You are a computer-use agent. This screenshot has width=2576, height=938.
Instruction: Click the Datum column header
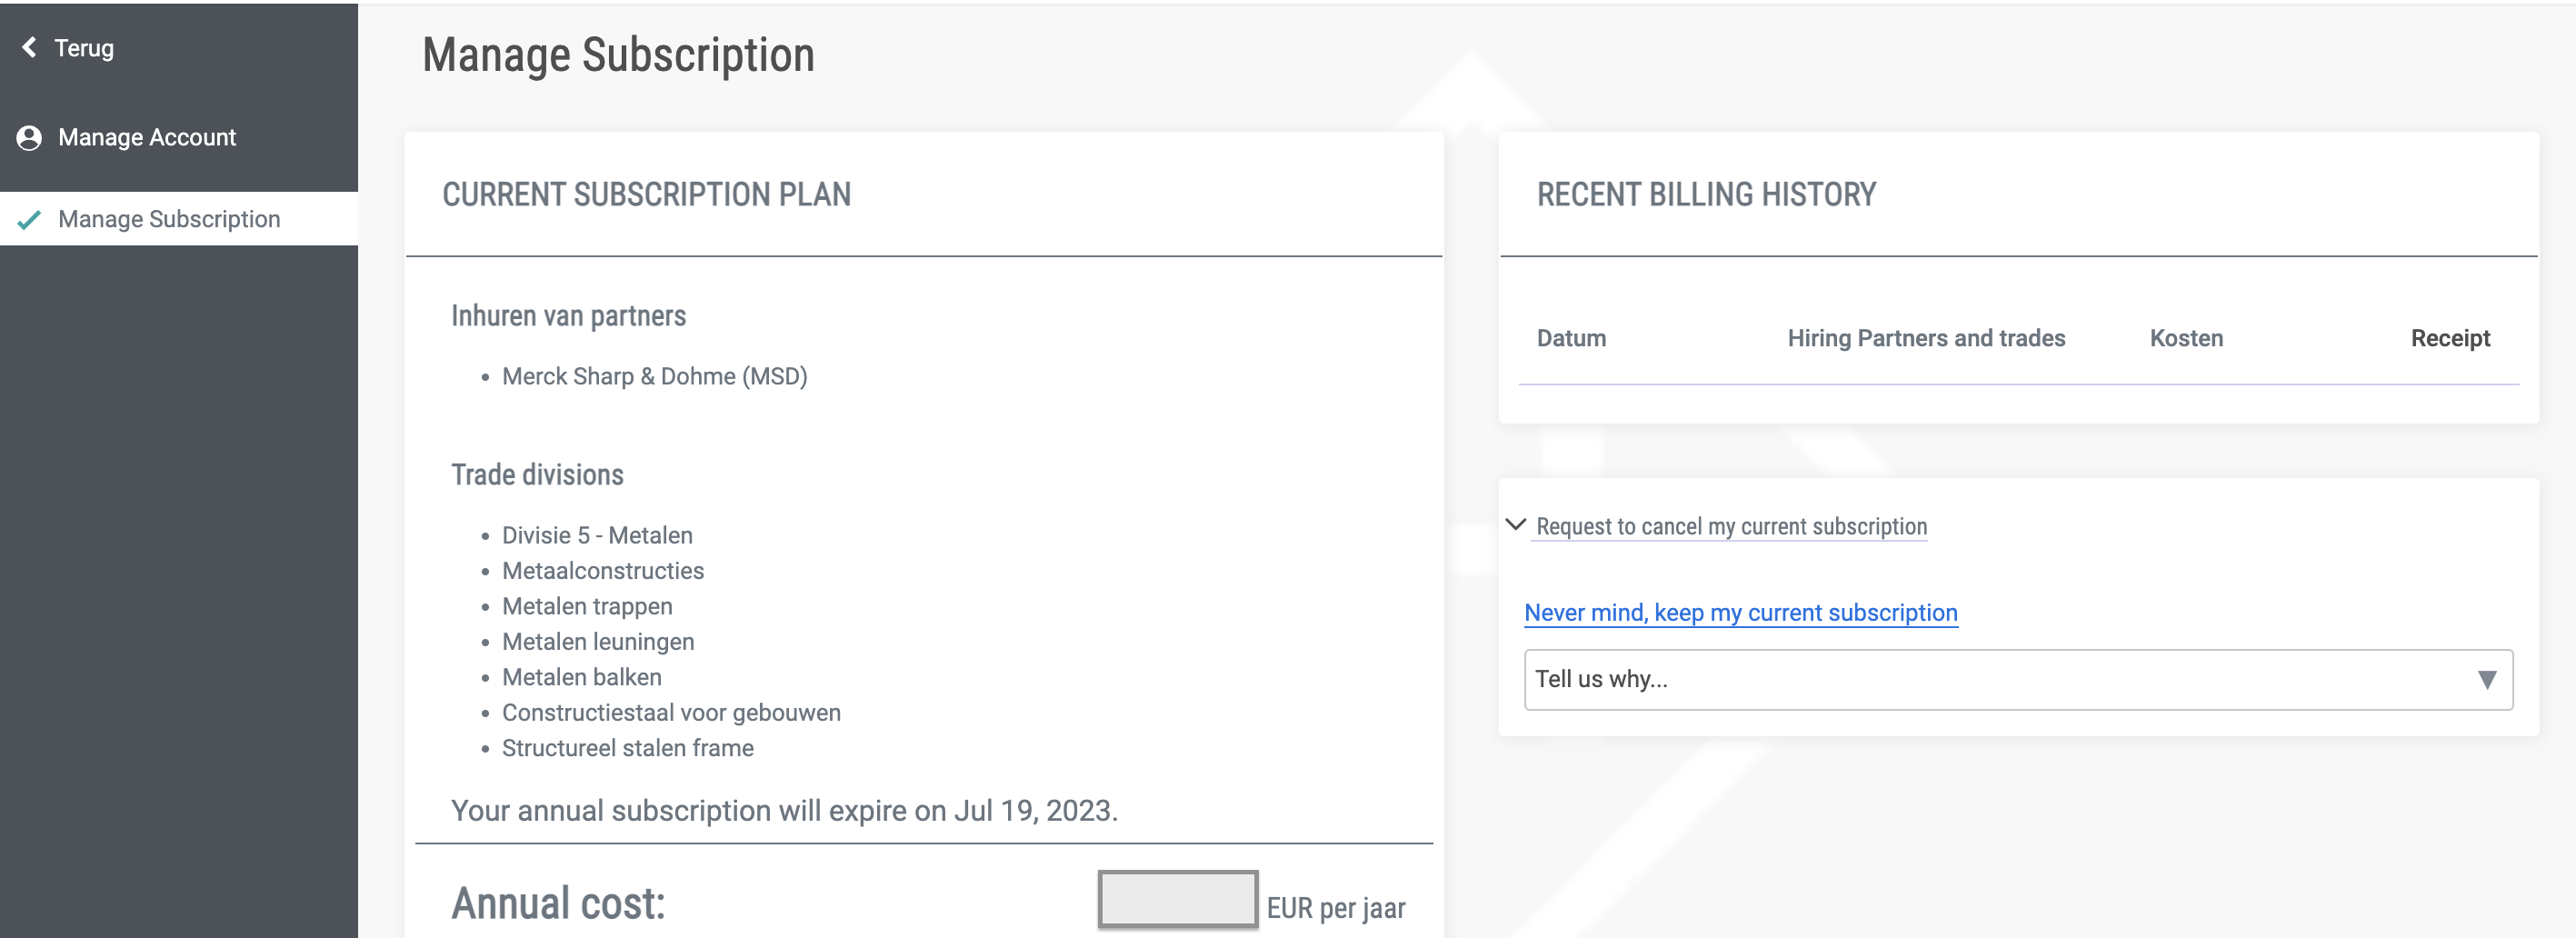point(1571,339)
